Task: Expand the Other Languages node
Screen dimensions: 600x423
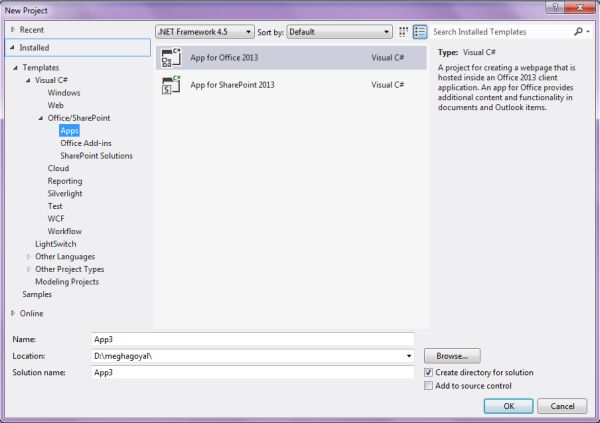Action: [x=28, y=256]
